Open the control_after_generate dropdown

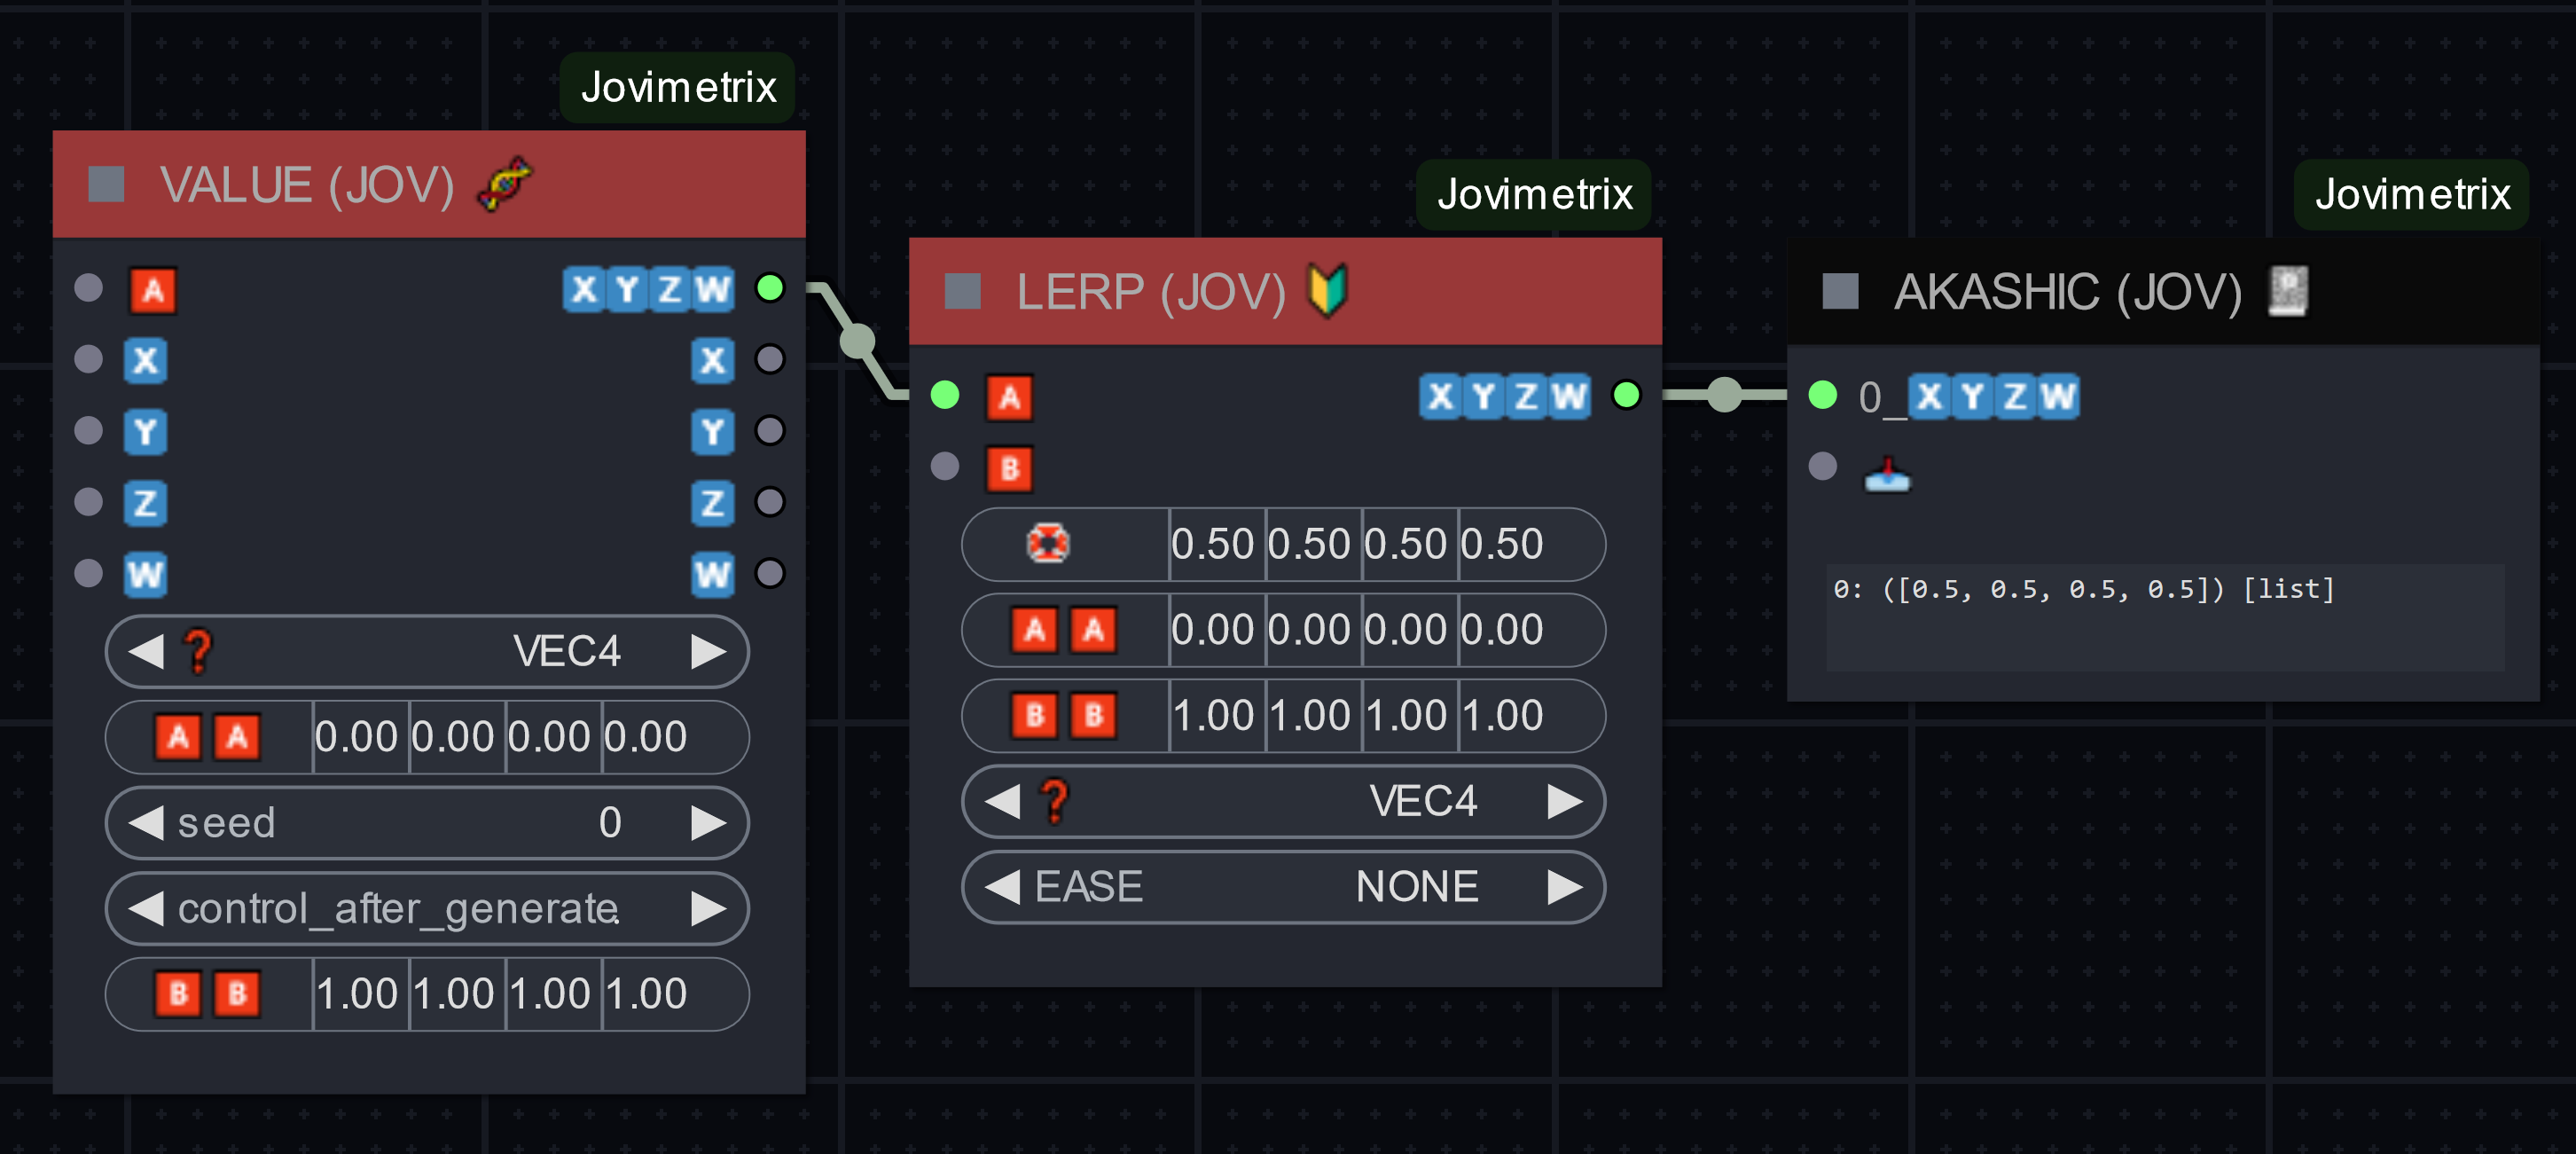427,909
